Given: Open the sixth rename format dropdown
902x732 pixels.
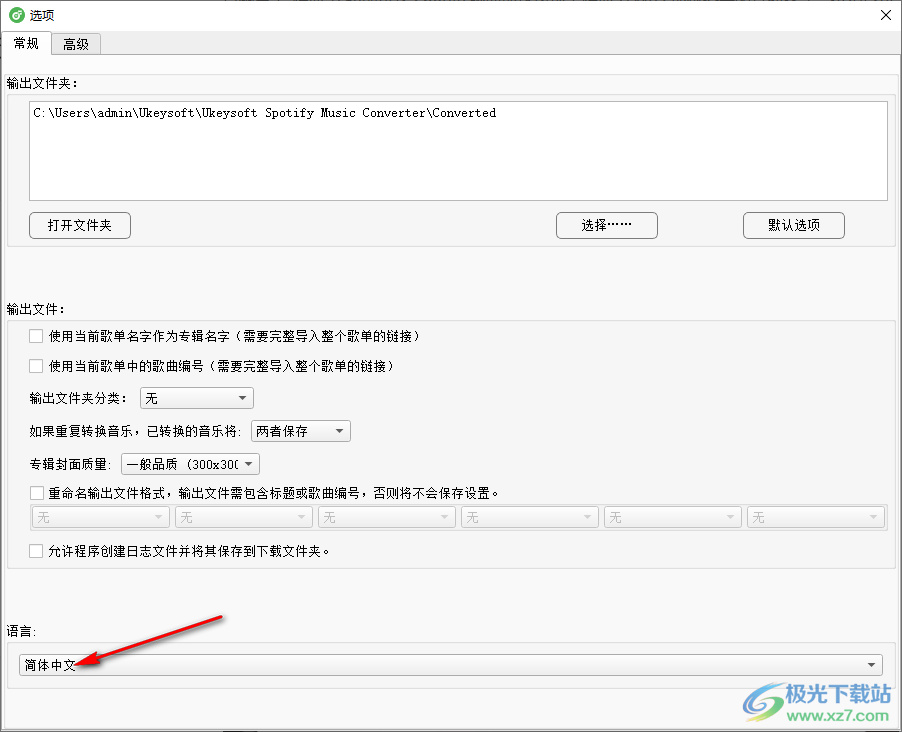Looking at the screenshot, I should [x=816, y=517].
